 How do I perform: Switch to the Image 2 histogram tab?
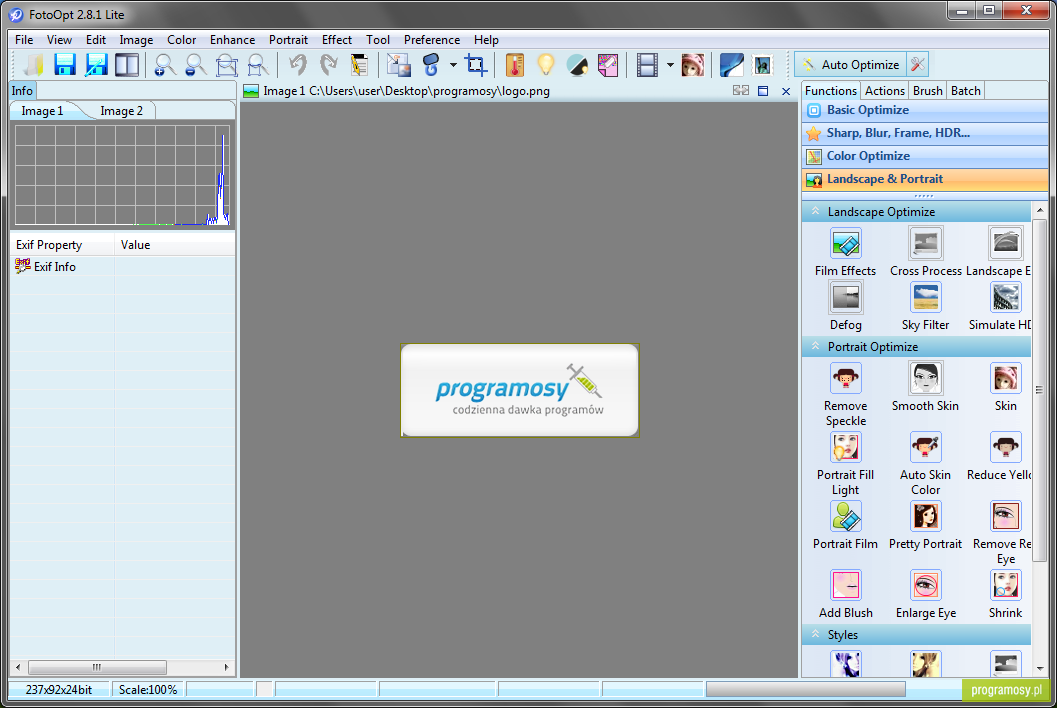pyautogui.click(x=121, y=111)
